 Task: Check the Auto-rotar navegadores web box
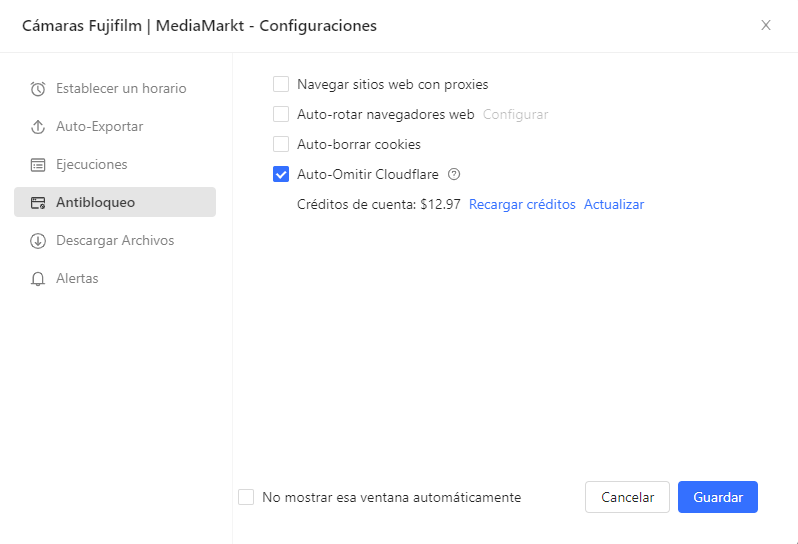pos(281,114)
